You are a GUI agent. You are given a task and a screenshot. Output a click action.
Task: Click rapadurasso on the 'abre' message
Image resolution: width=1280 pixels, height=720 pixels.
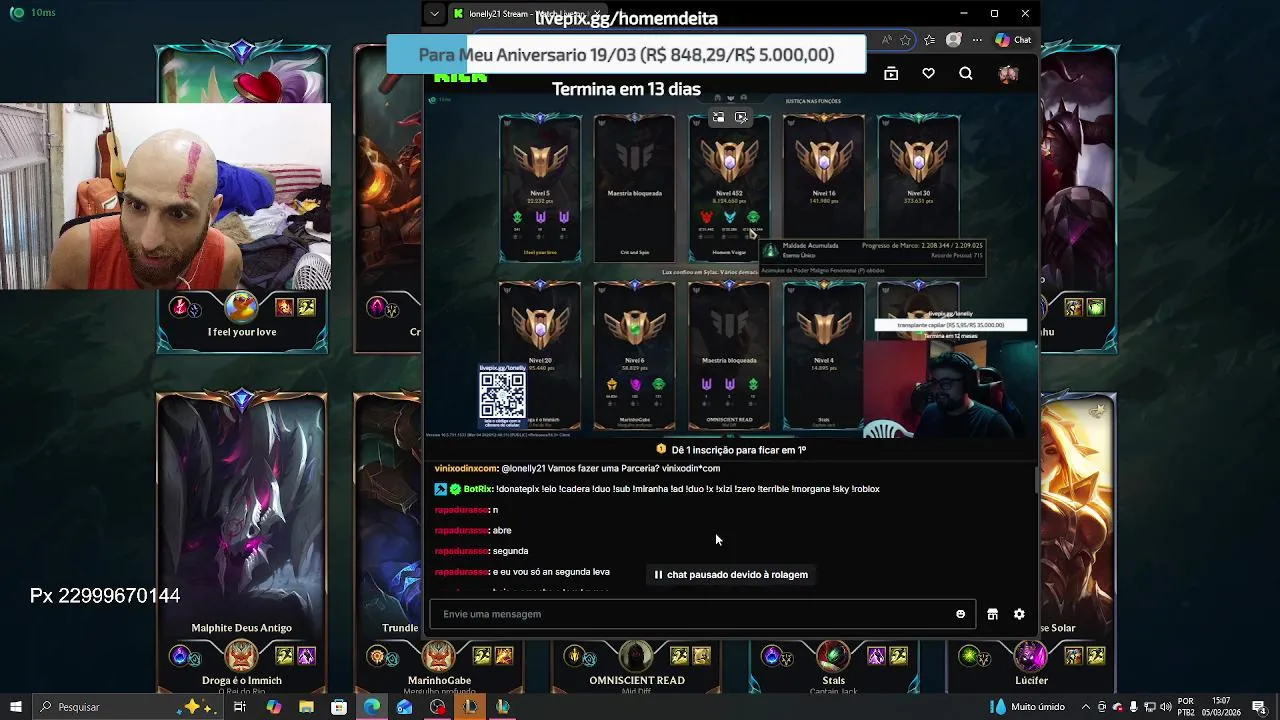point(462,530)
